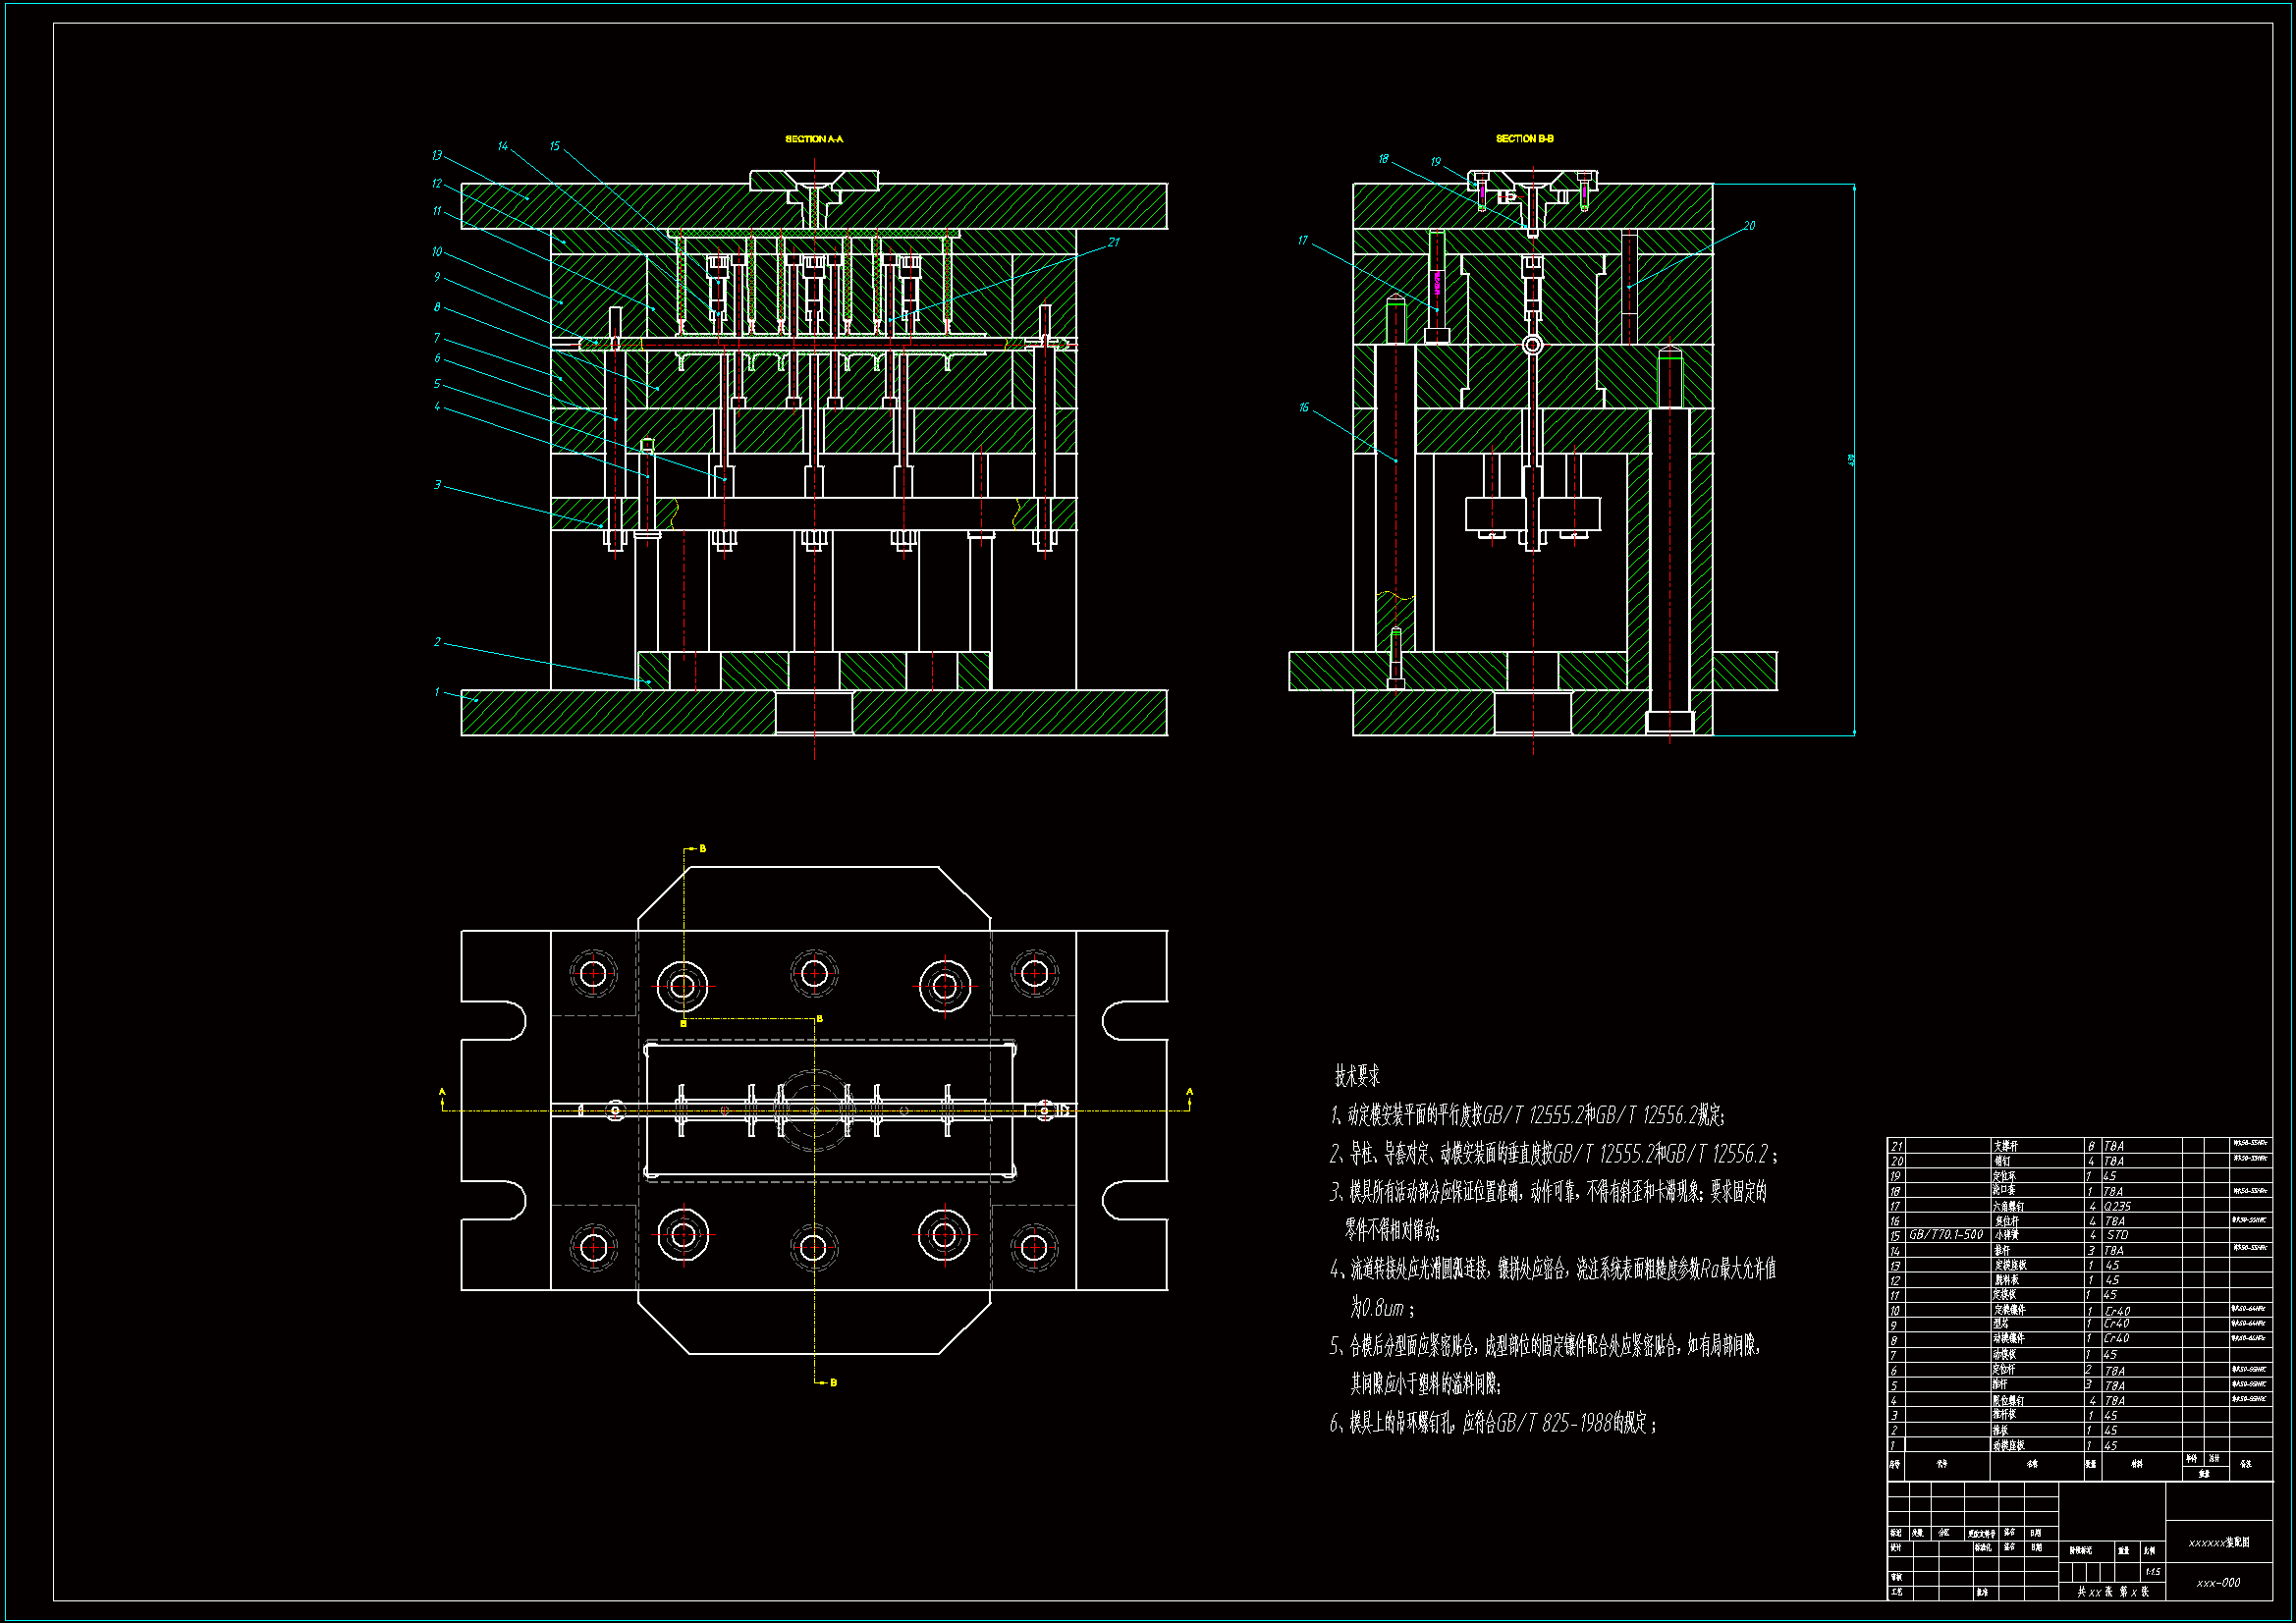Click callout number 16 in section B-B
Screen dimensions: 2296x1623
1303,408
